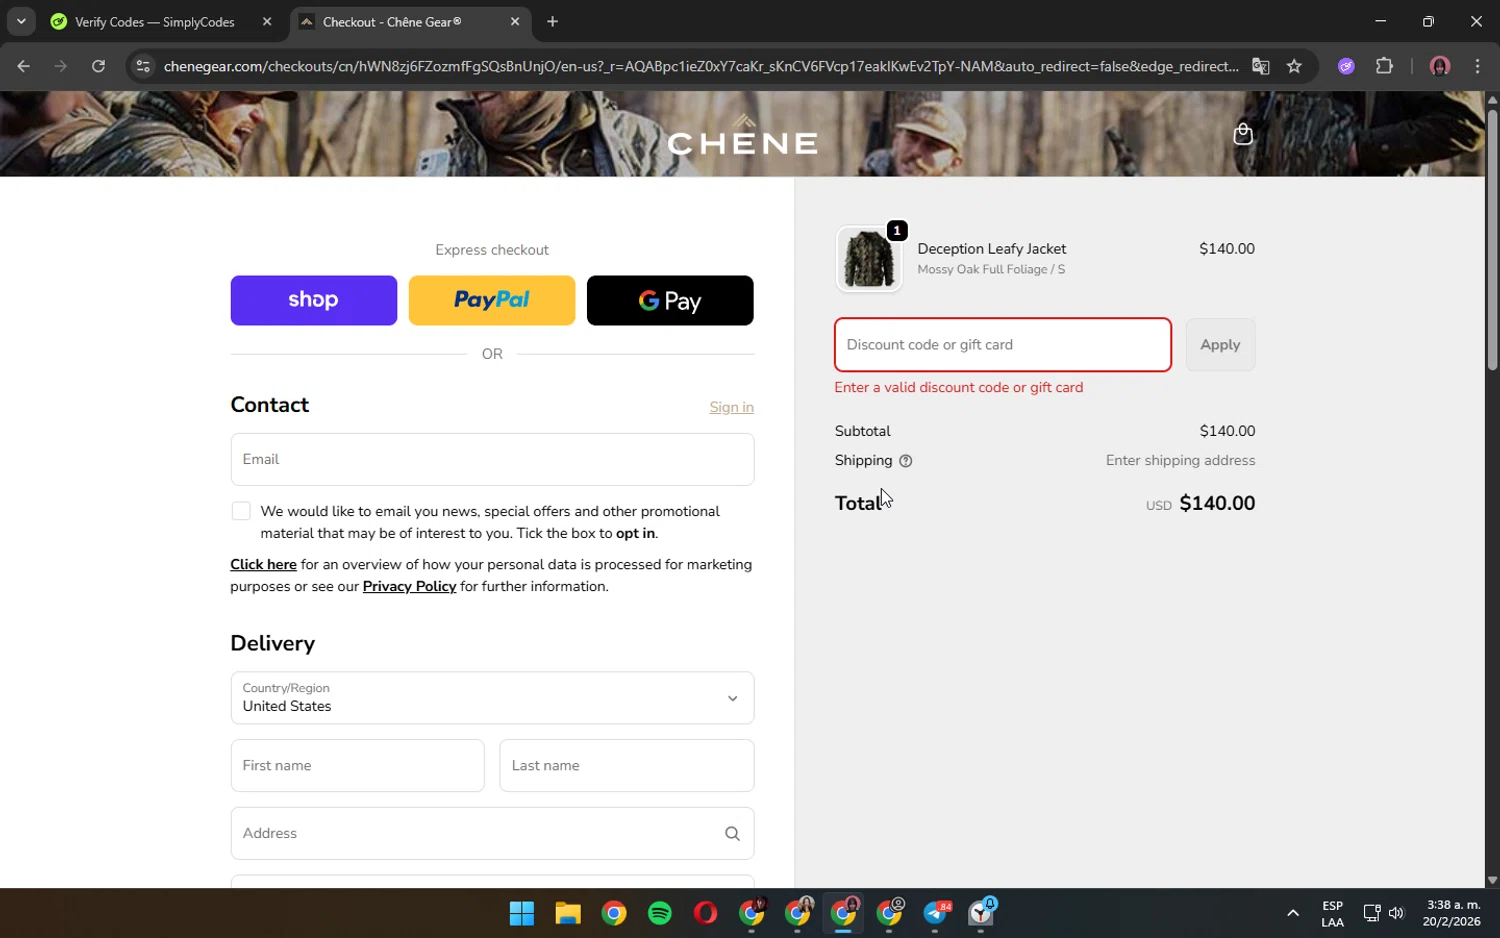Focus the Discount code or gift card field

1003,345
